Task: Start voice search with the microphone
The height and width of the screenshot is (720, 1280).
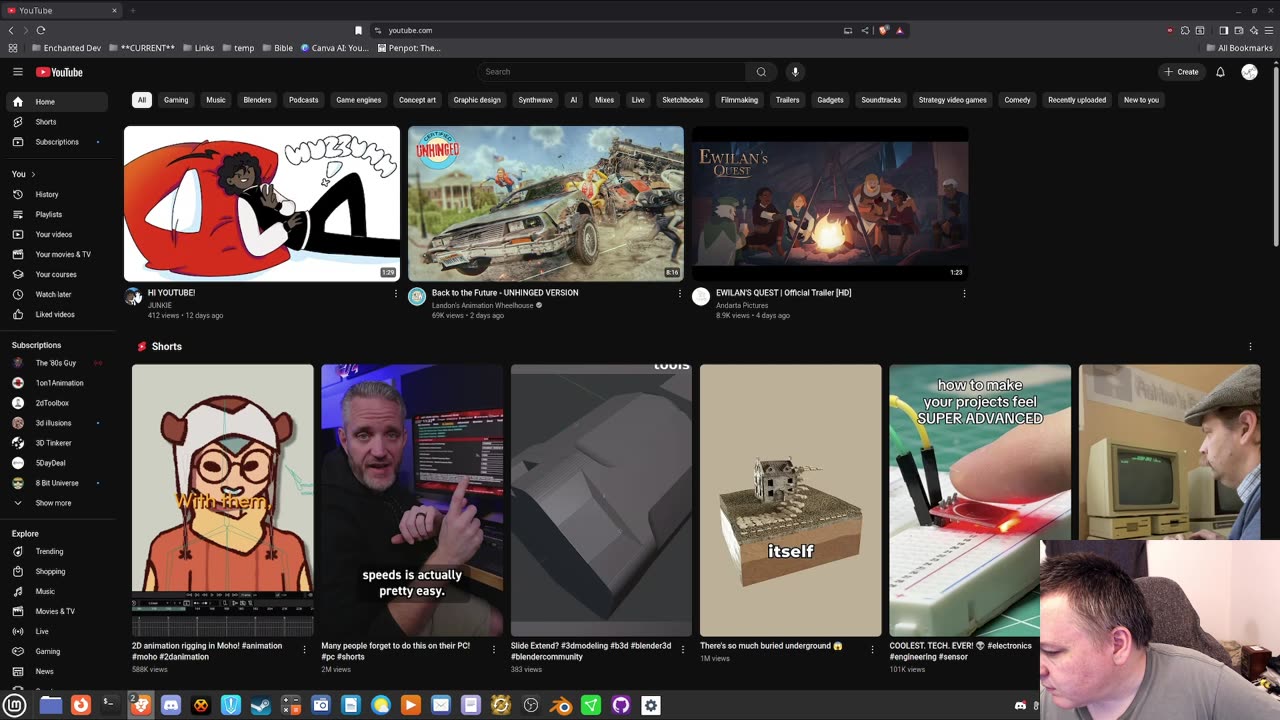Action: pos(795,72)
